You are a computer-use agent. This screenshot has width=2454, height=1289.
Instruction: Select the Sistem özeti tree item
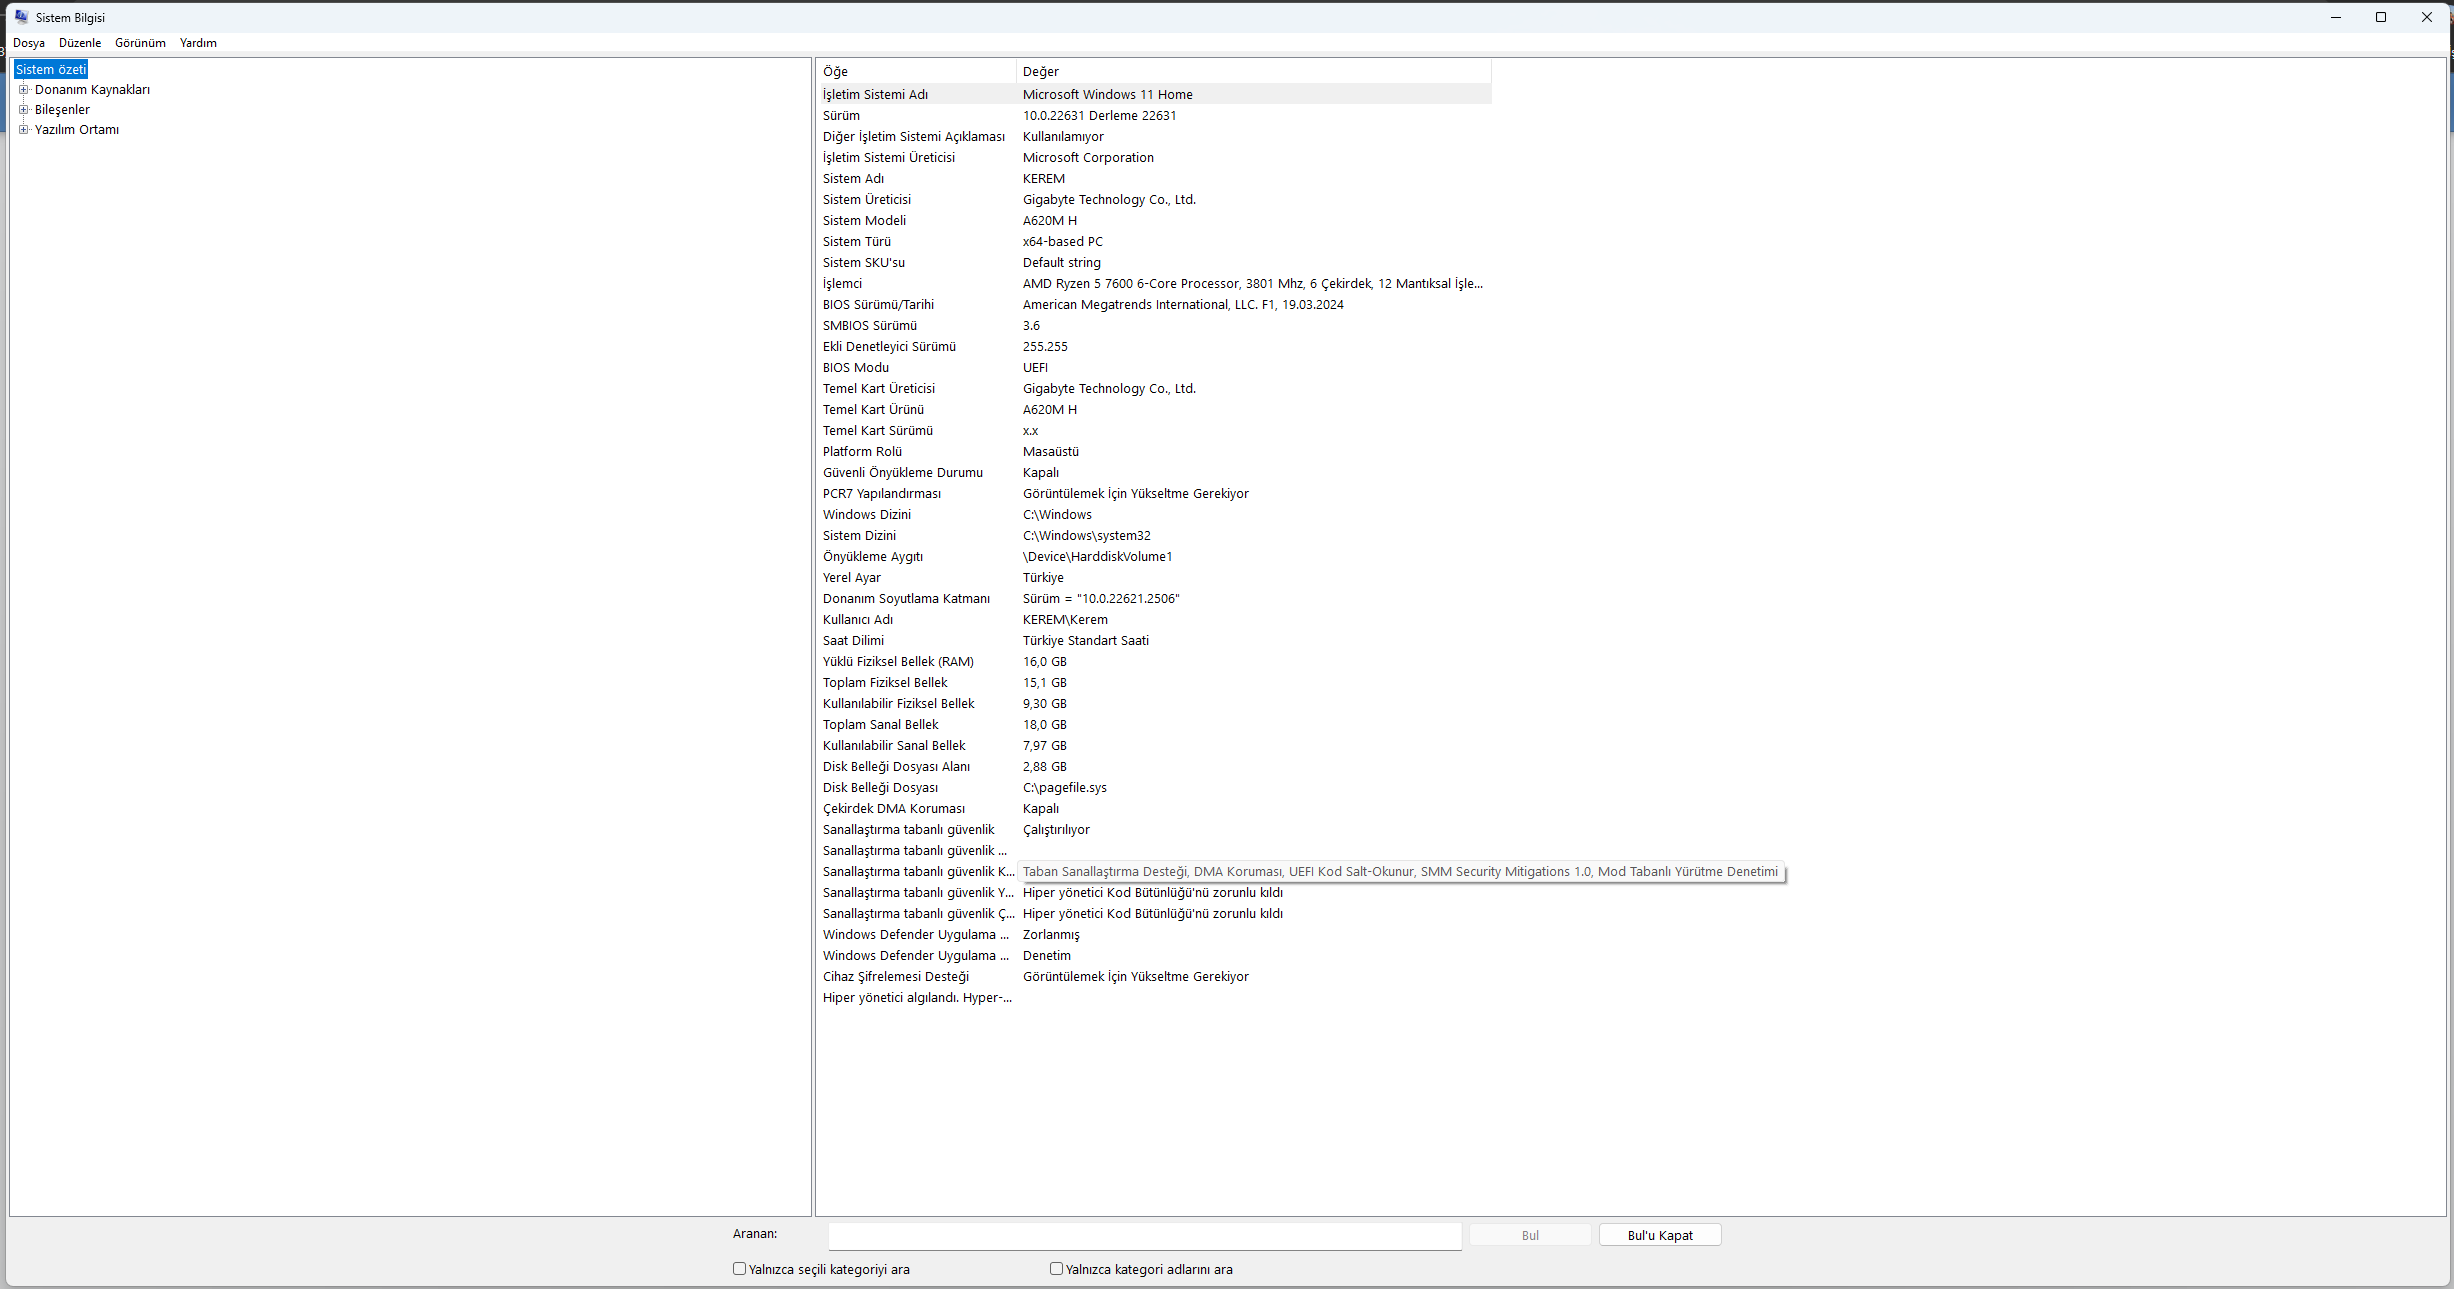pos(51,70)
